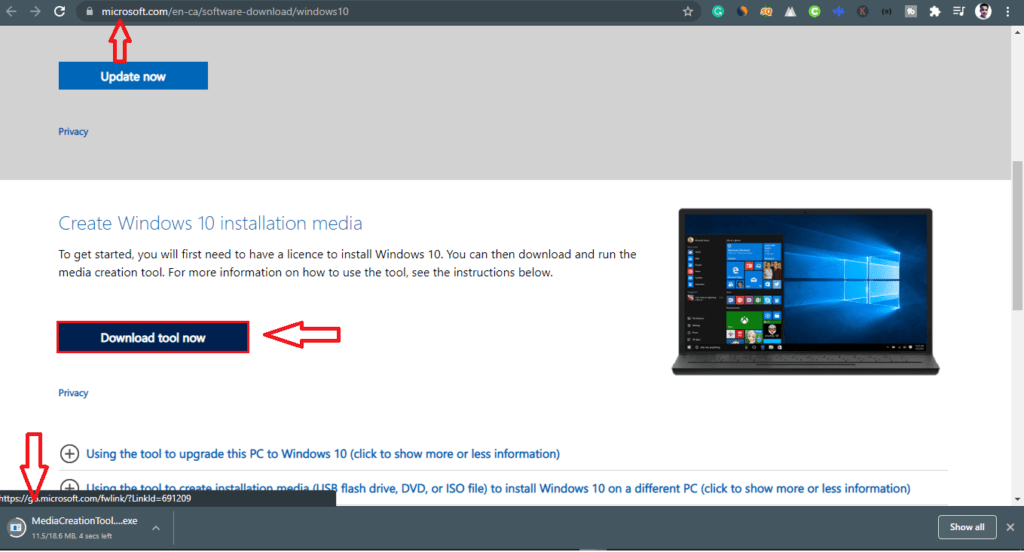
Task: Open MediaCreationTool download options chevron
Action: pos(156,528)
